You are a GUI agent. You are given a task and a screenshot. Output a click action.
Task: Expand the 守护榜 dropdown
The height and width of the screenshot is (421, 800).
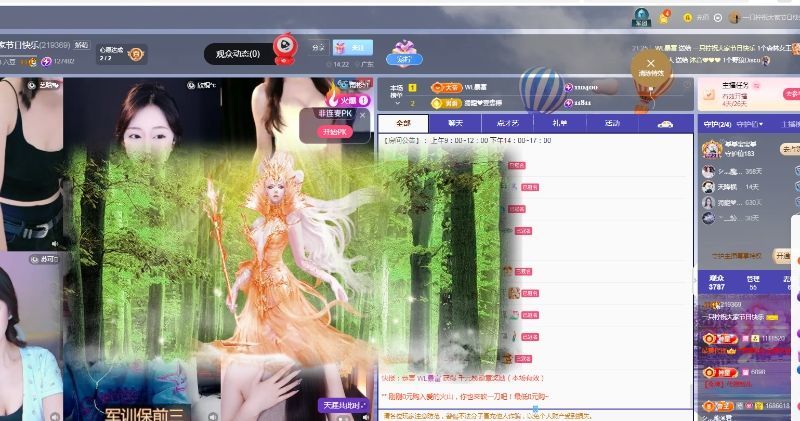(x=751, y=124)
